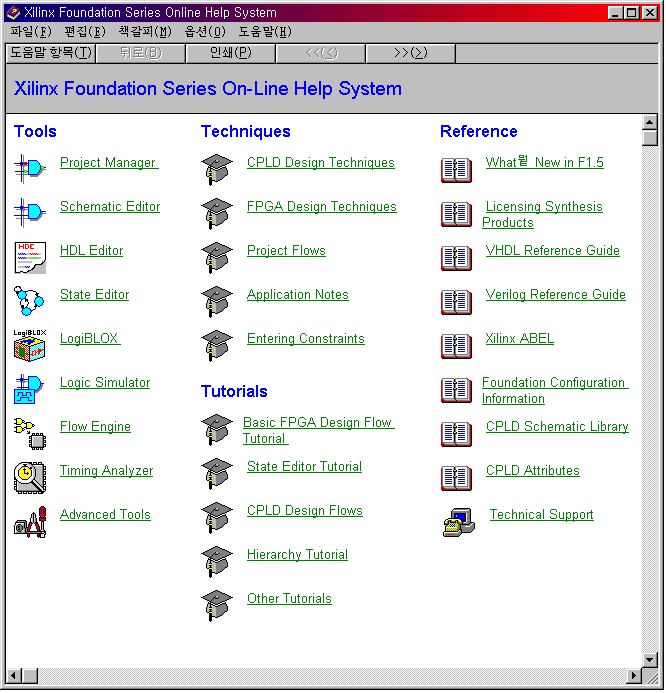Click graduation cap icon beside State Editor Tutorial
Image resolution: width=666 pixels, height=693 pixels.
click(x=217, y=474)
